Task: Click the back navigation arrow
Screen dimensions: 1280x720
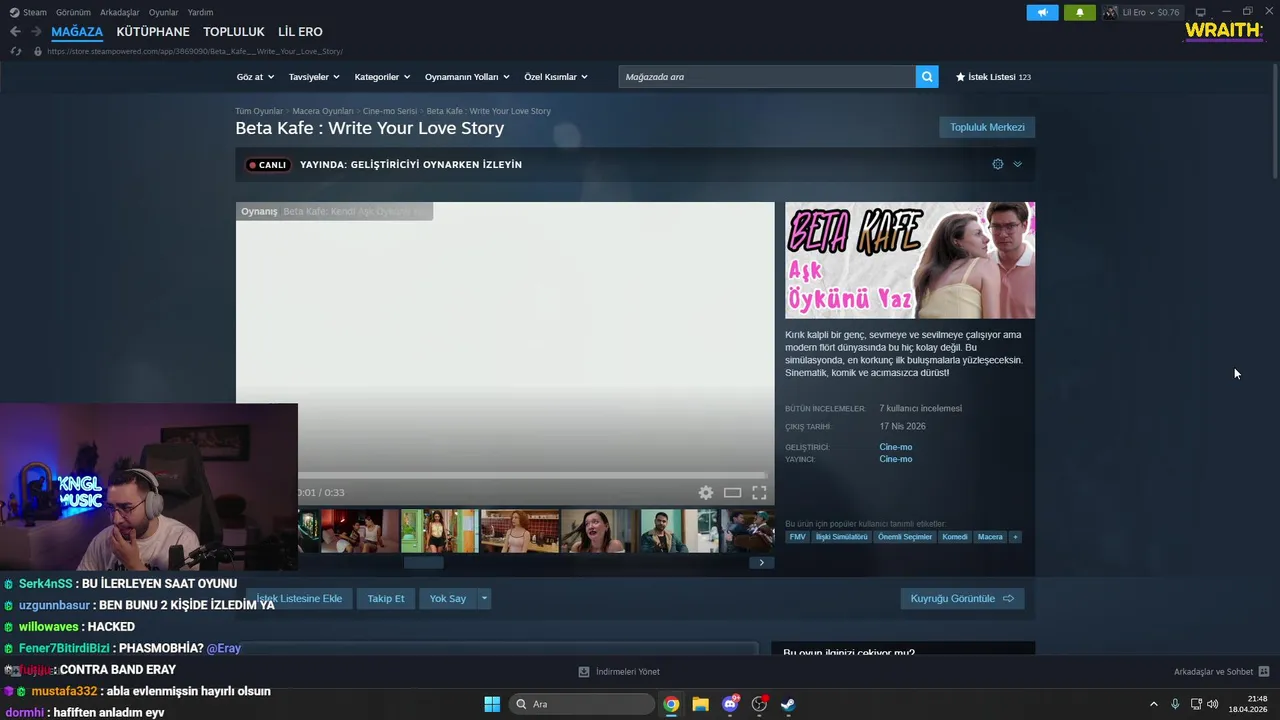Action: (x=15, y=32)
